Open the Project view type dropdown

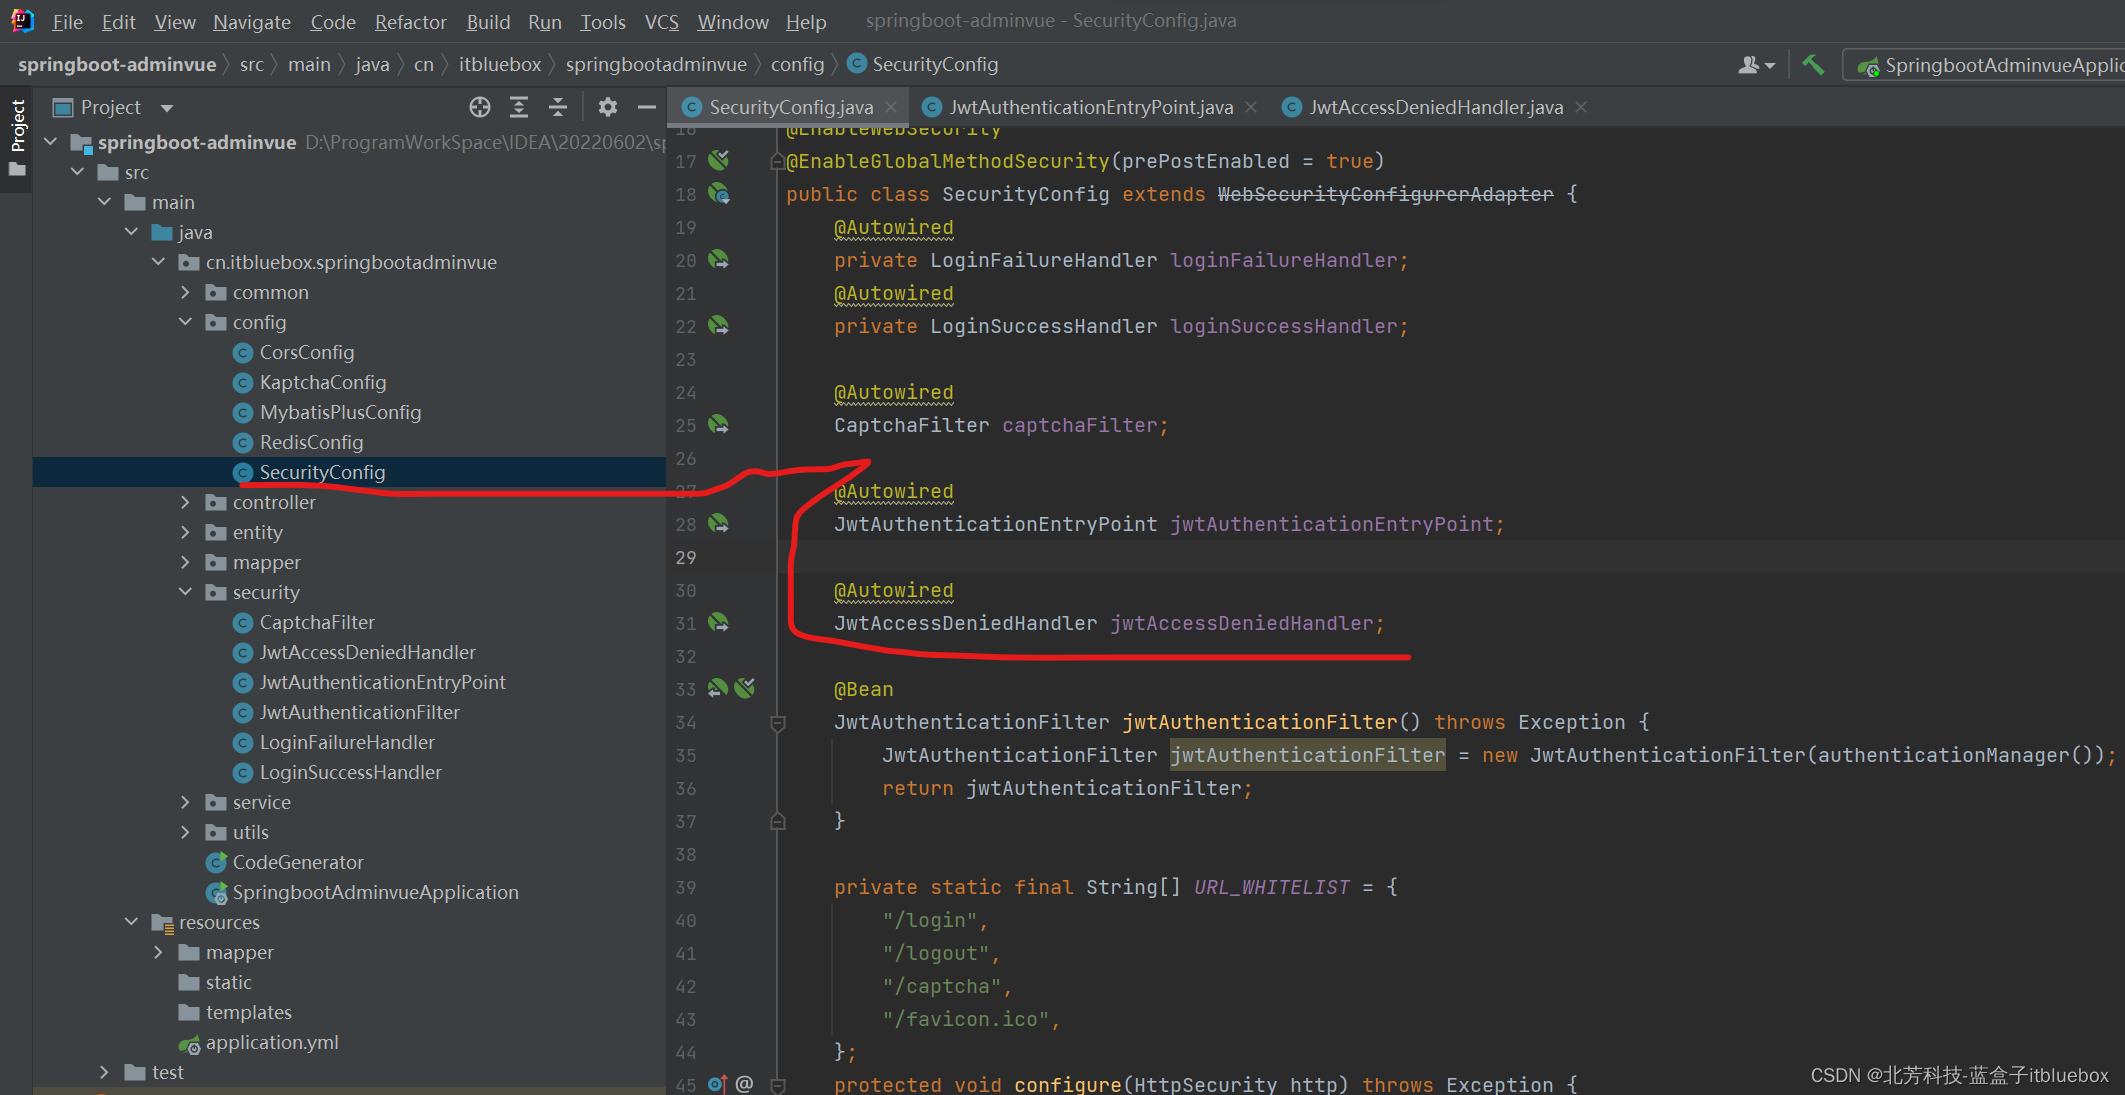pos(167,107)
